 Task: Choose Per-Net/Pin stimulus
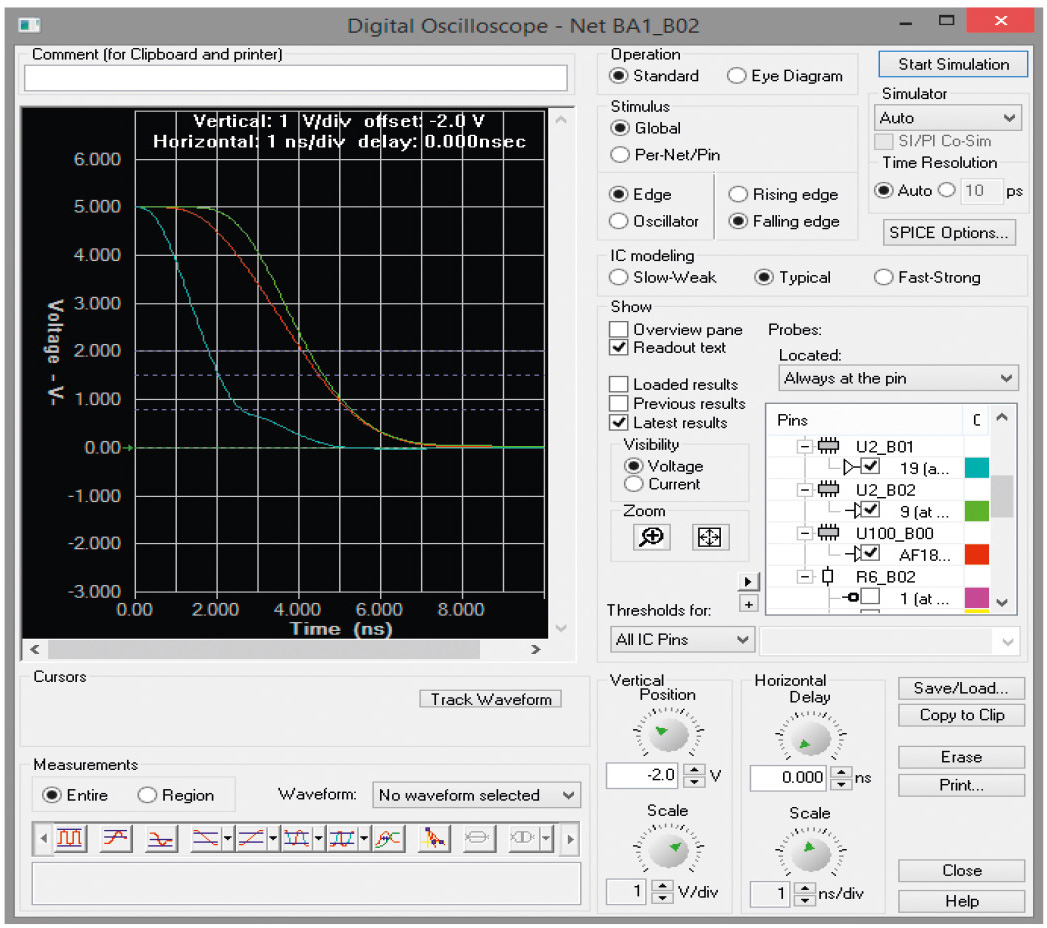[x=620, y=155]
